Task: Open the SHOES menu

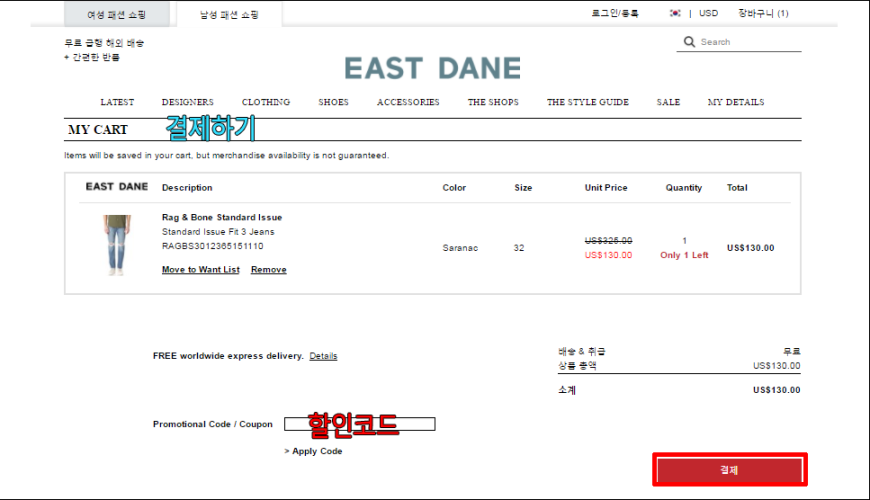Action: (333, 102)
